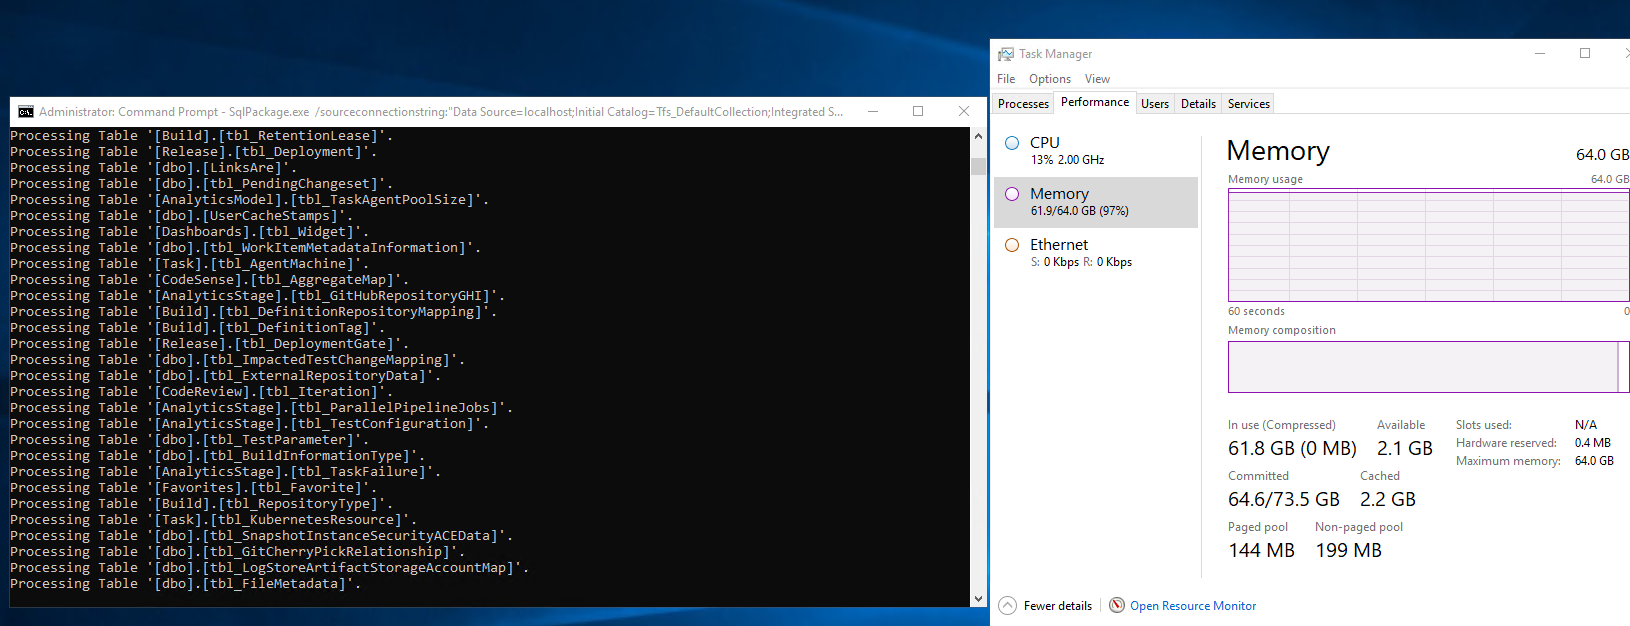Switch to the Processes tab
Viewport: 1630px width, 626px height.
(x=1024, y=104)
